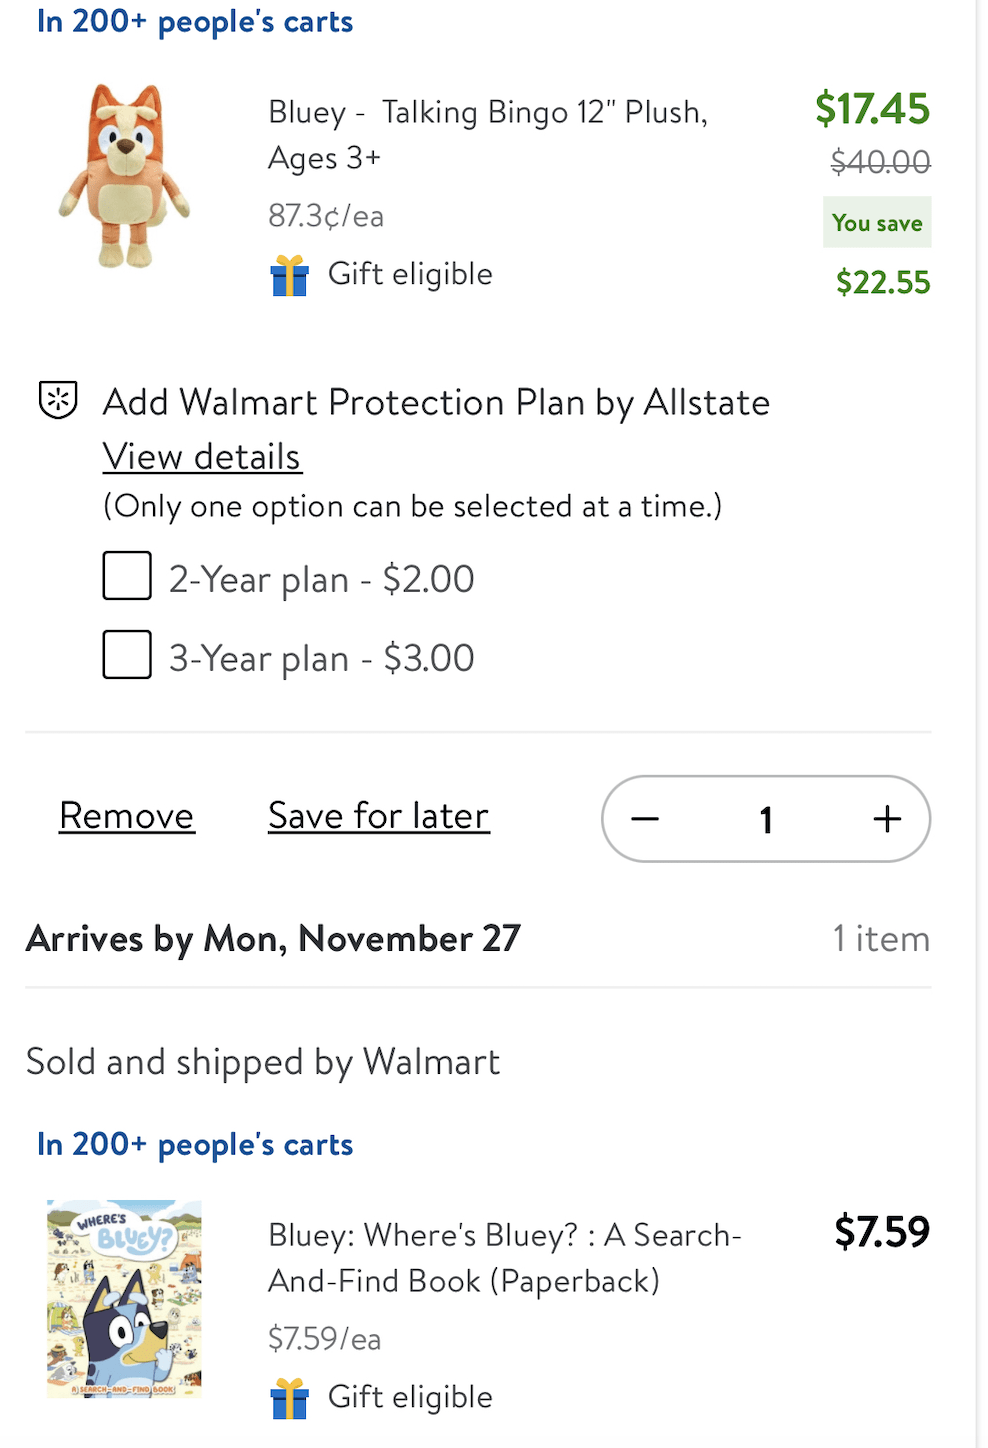Decrease quantity with the minus button
The height and width of the screenshot is (1448, 988).
click(x=645, y=819)
